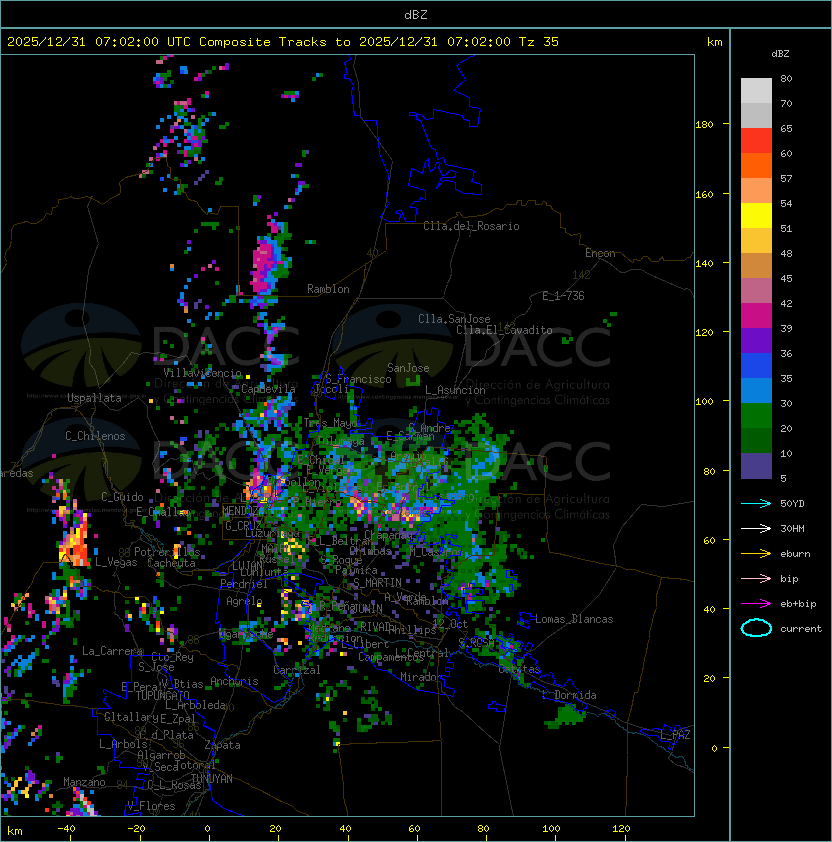832x842 pixels.
Task: Select the light gray 70-80 dBZ swatch
Action: pyautogui.click(x=756, y=90)
